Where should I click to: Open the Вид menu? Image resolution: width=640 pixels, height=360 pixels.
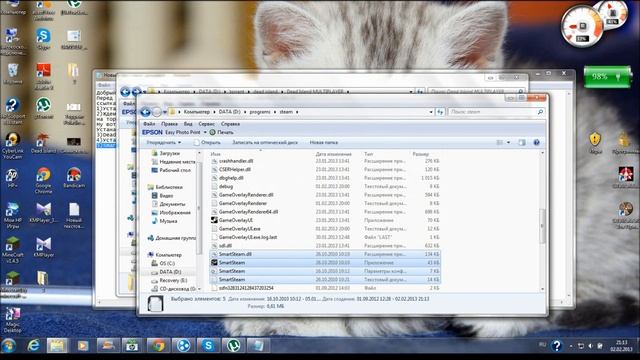(x=188, y=124)
